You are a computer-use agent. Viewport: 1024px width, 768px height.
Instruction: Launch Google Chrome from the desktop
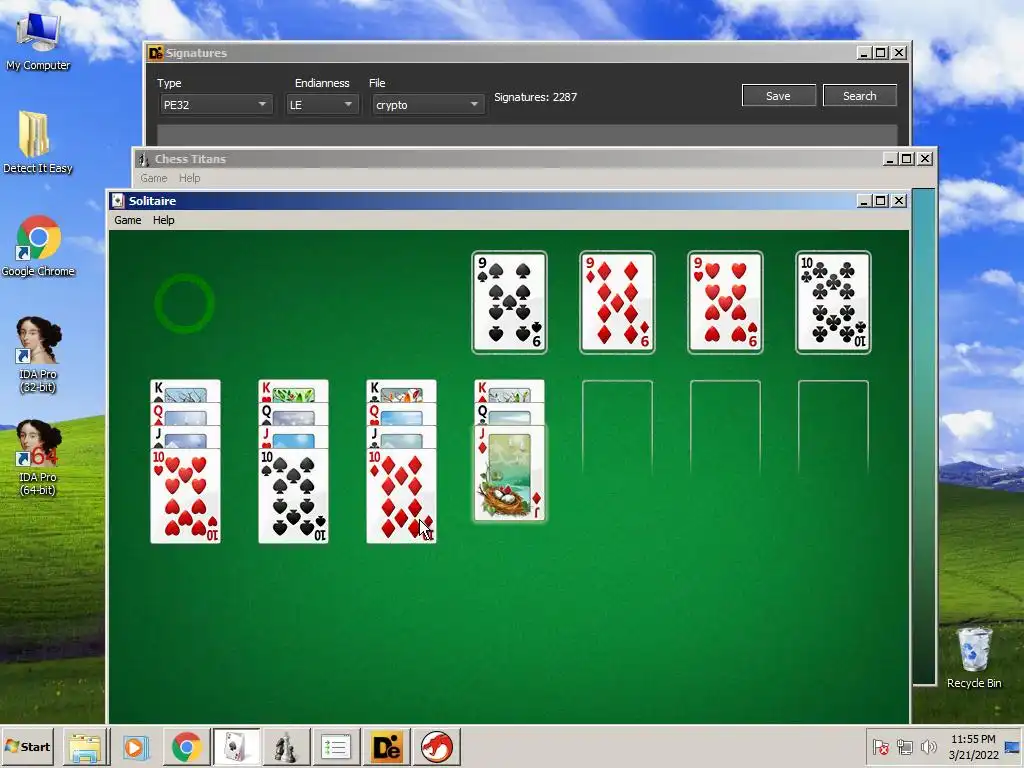pos(38,246)
